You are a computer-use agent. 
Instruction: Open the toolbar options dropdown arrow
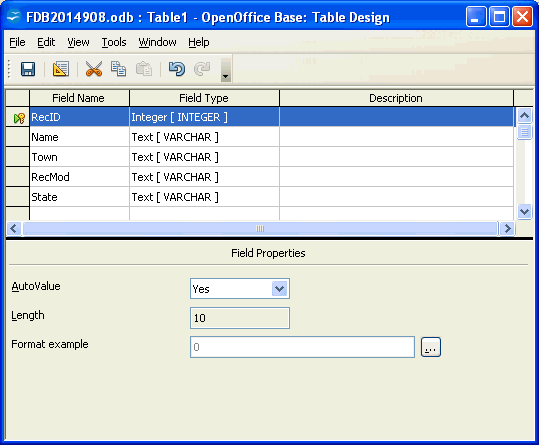pyautogui.click(x=226, y=70)
